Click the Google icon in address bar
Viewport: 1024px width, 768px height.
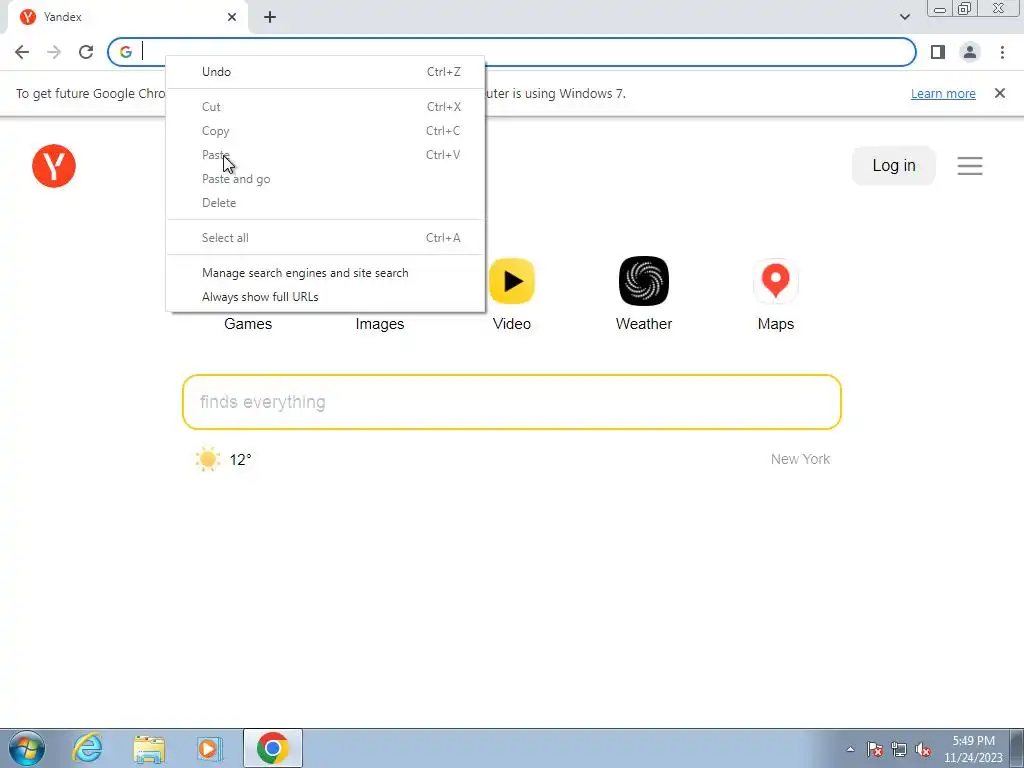coord(126,52)
